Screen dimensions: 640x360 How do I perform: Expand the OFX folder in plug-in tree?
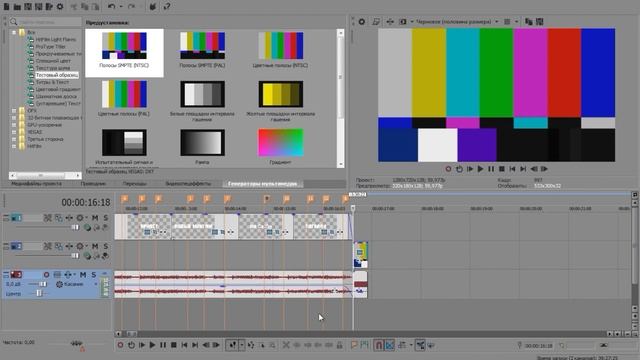(14, 111)
